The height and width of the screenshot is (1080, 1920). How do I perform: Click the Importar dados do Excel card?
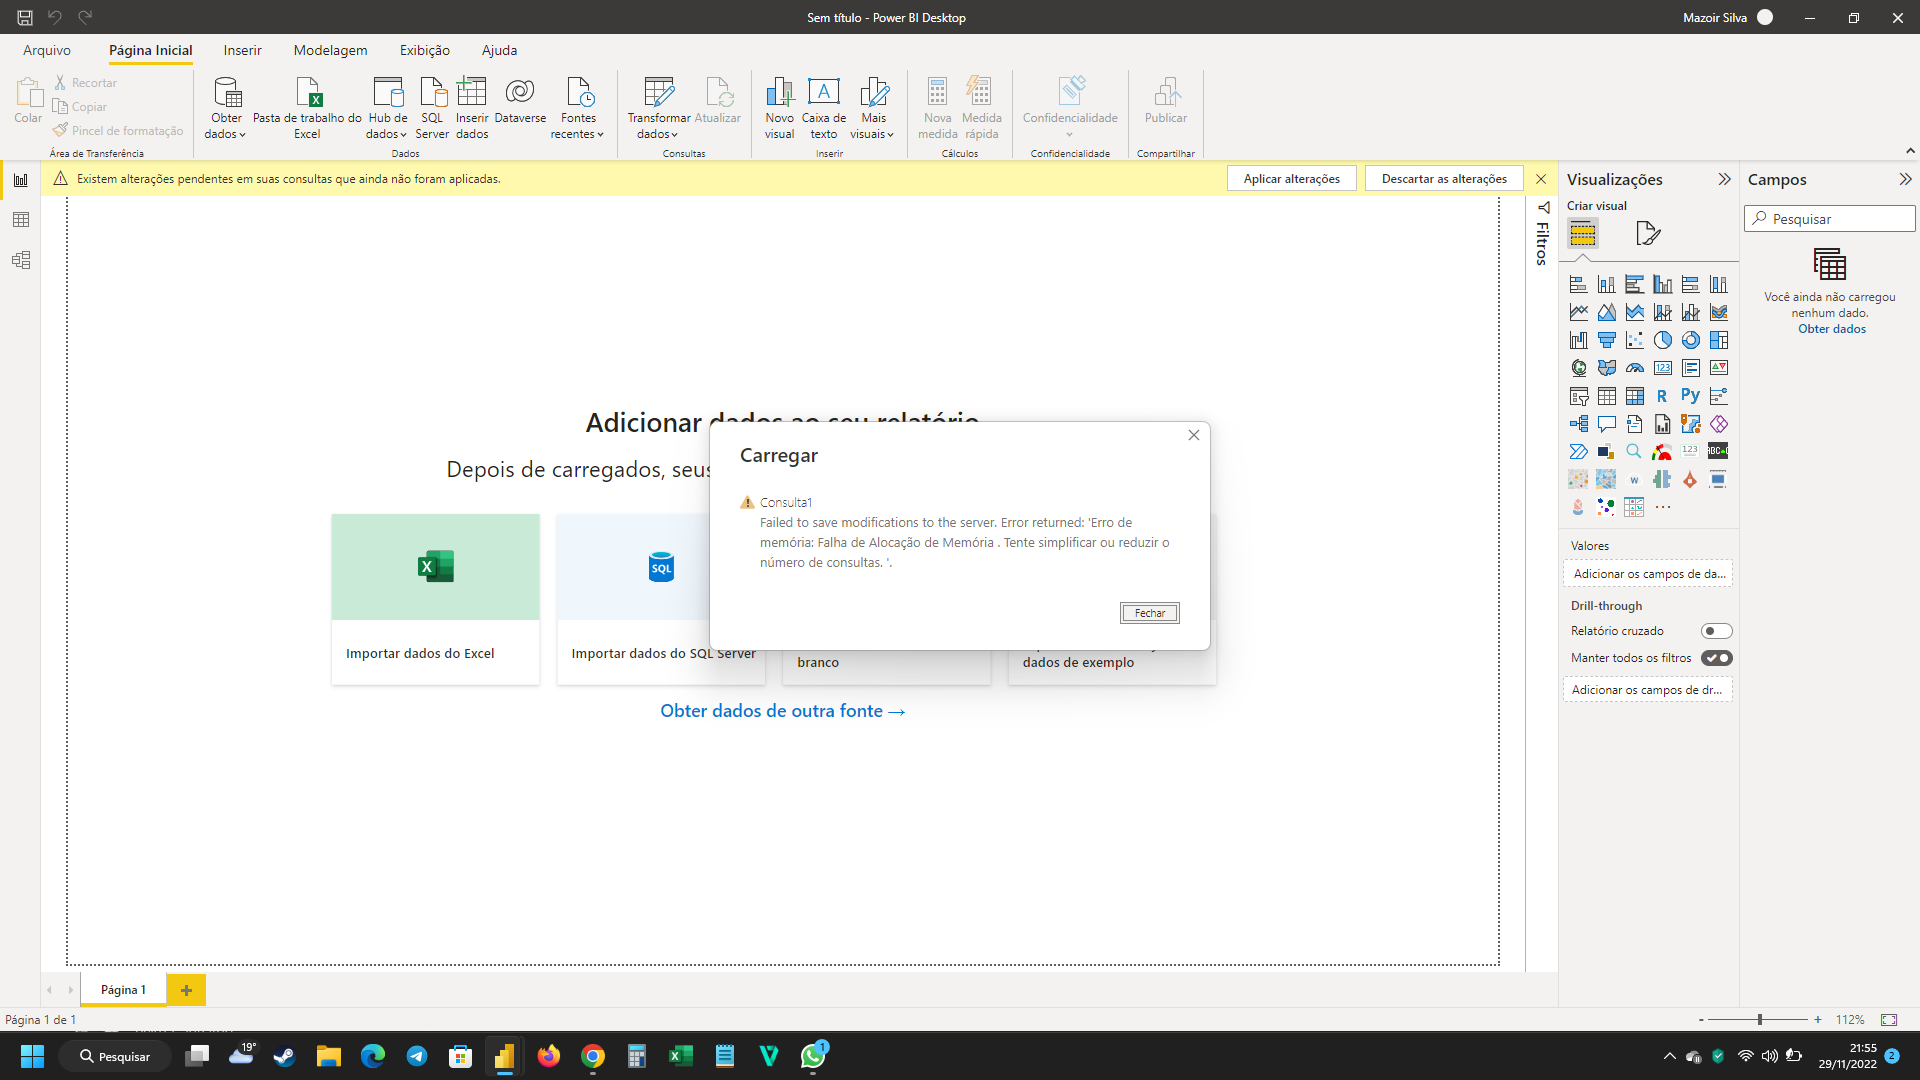(x=435, y=599)
